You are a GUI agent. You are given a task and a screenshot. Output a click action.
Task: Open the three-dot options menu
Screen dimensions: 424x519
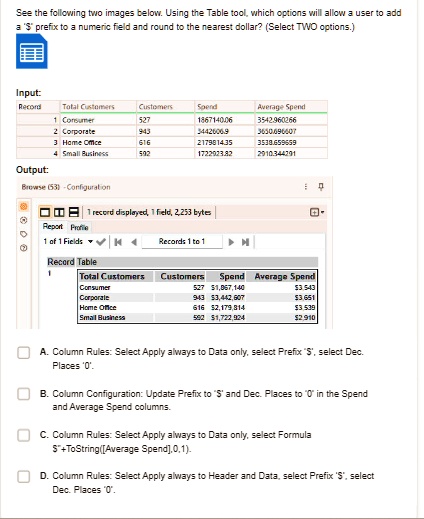click(306, 187)
